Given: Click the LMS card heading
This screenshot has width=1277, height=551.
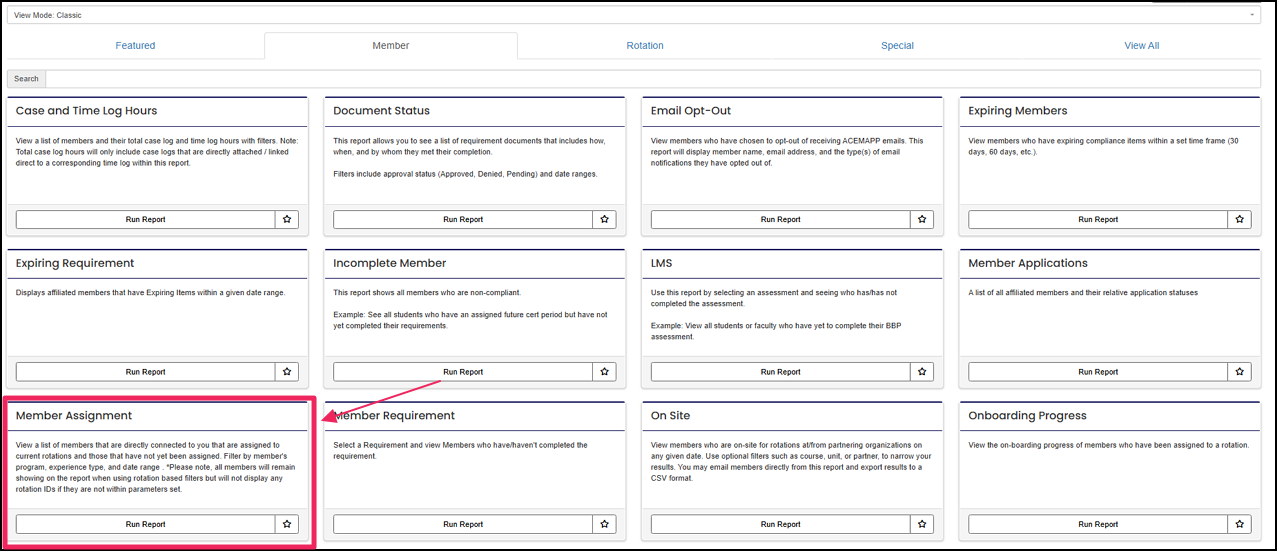Looking at the screenshot, I should (x=662, y=263).
